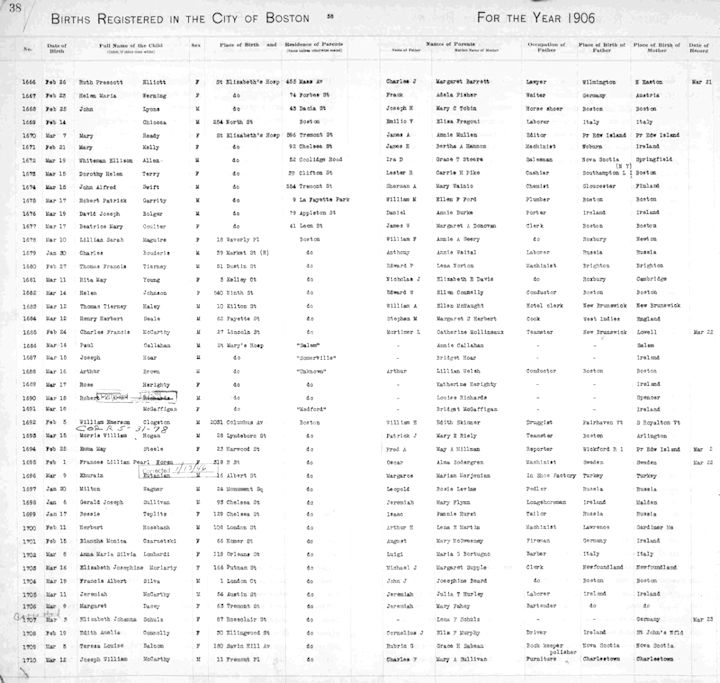
Task: Select the child name 'David Joseph'
Action: coord(99,214)
